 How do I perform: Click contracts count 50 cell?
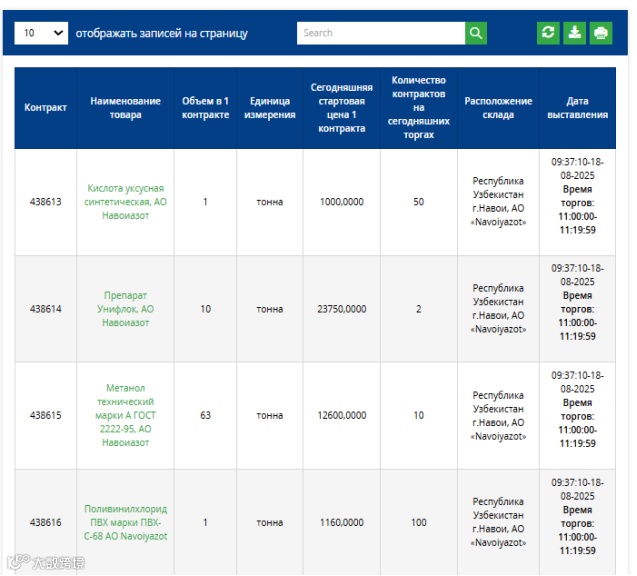click(418, 202)
